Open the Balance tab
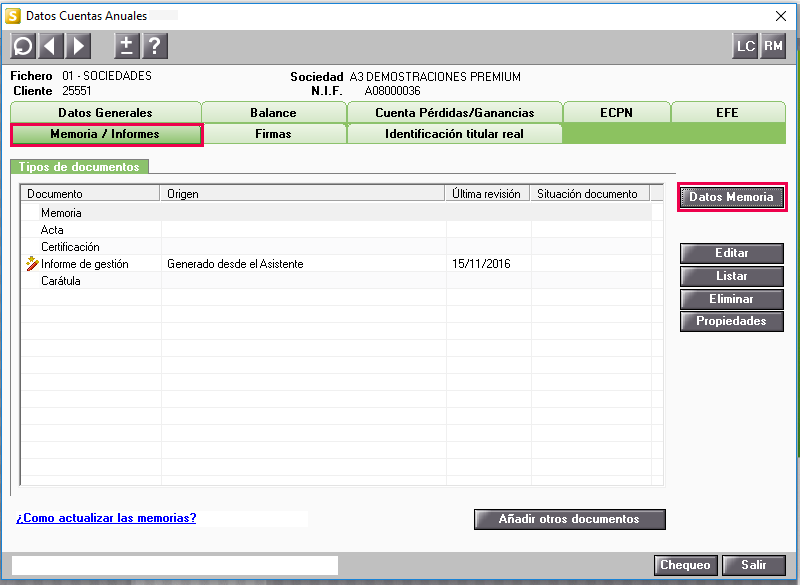Viewport: 800px width, 585px height. [273, 113]
